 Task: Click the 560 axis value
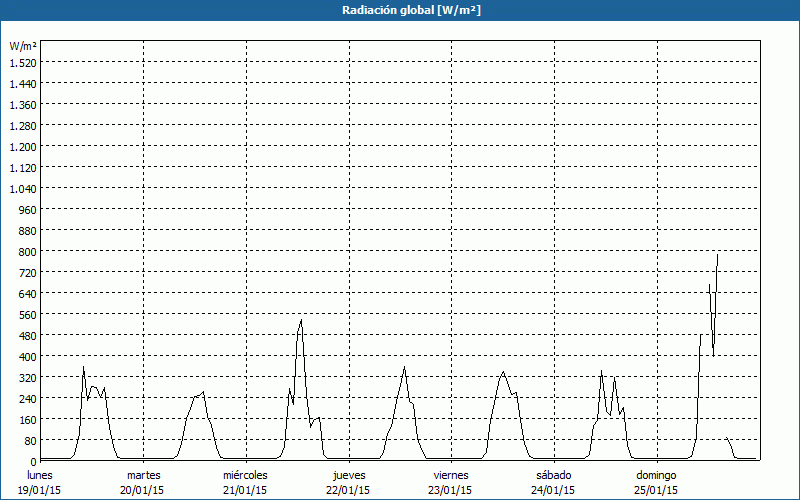28,314
